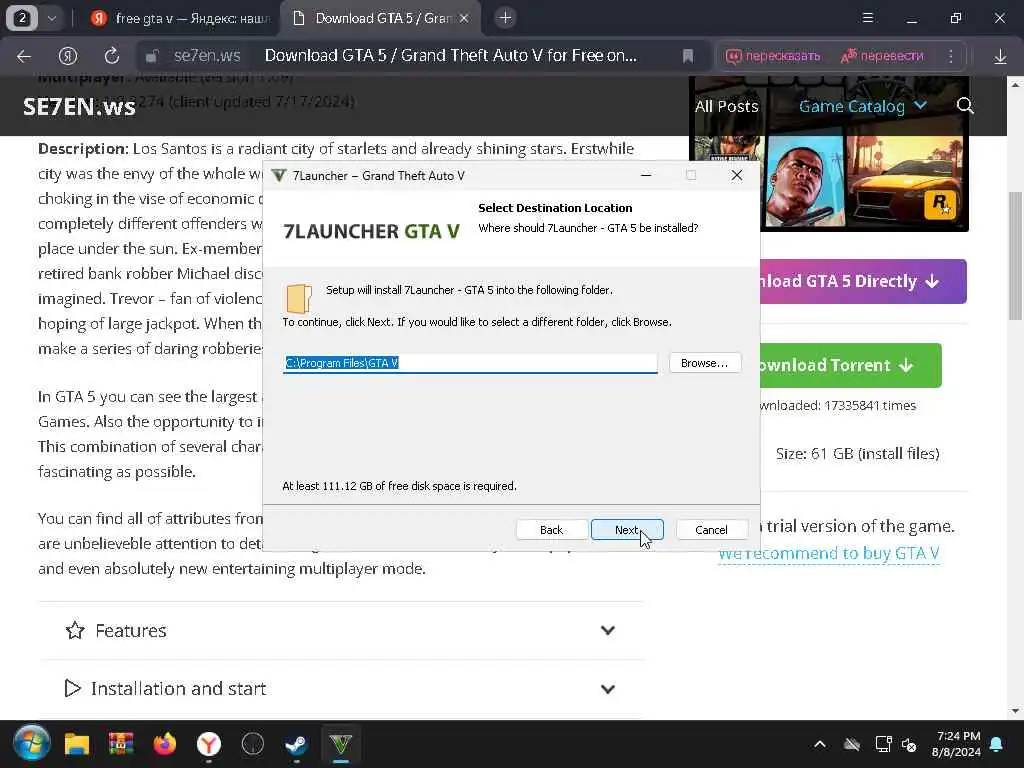Close the Download GTA 5 tab
Viewport: 1024px width, 768px height.
(x=464, y=18)
